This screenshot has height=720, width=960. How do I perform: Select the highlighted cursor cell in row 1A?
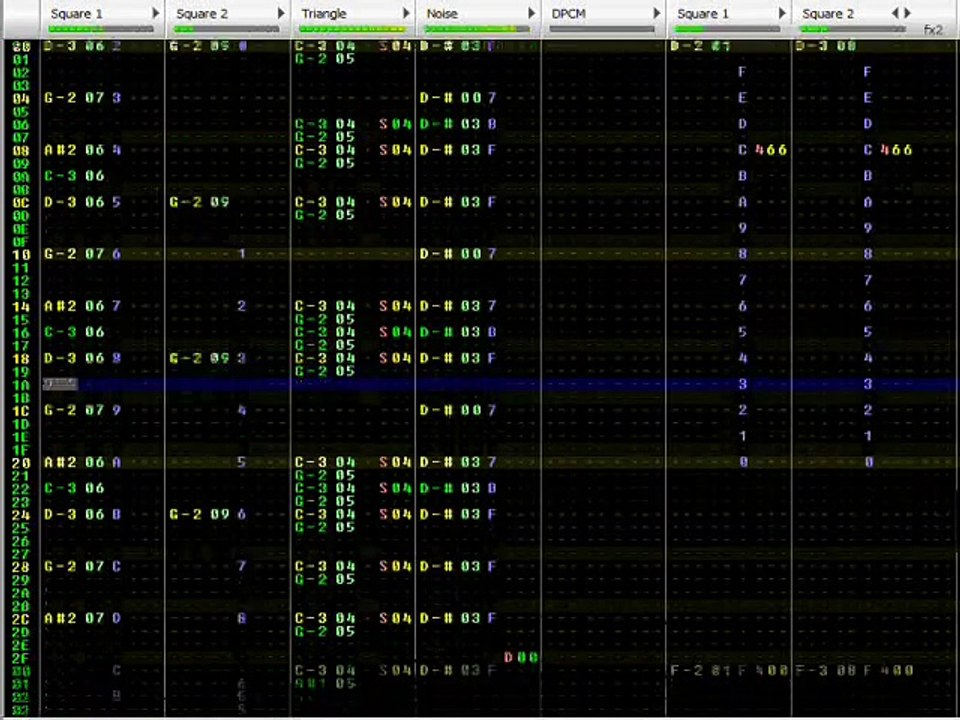tap(60, 384)
